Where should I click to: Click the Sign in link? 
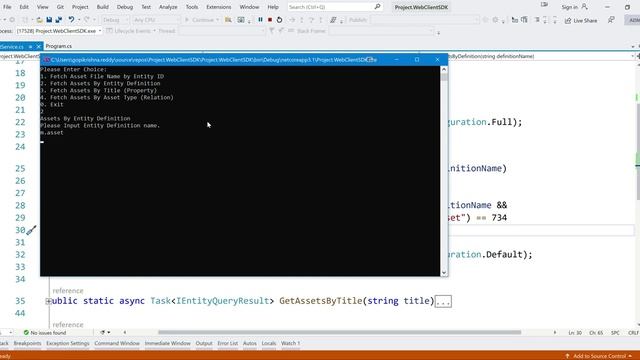click(569, 7)
